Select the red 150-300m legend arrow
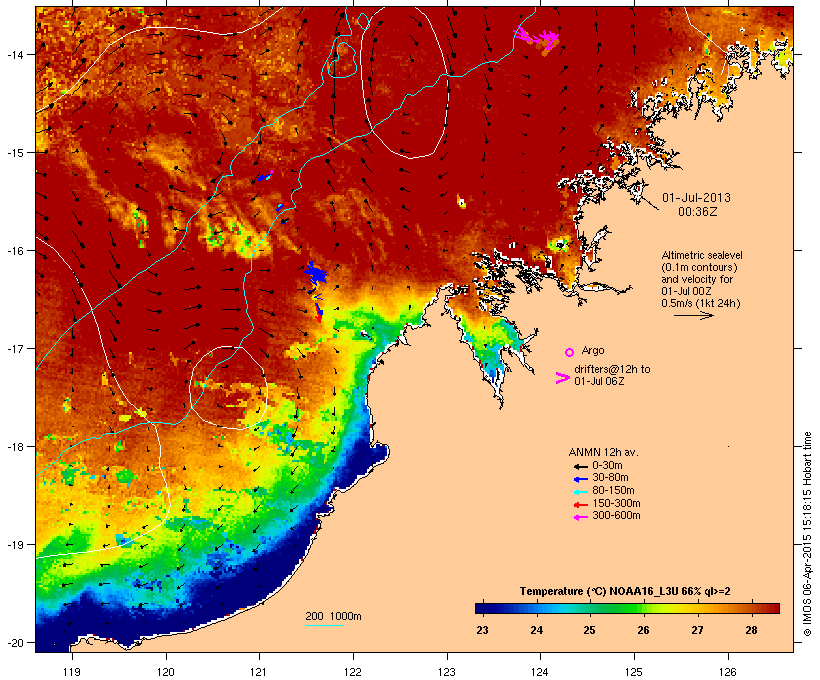Screen dimensions: 820x680 pos(580,504)
